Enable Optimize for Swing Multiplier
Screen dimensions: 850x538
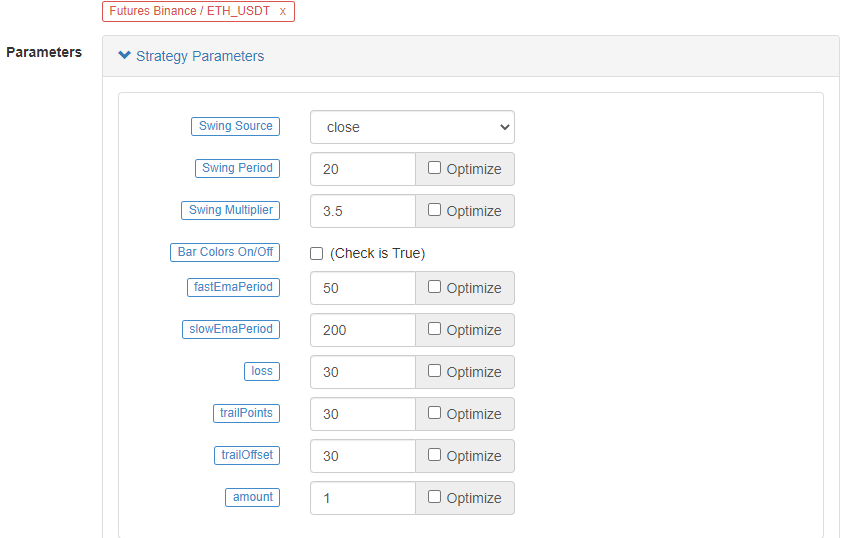[434, 210]
